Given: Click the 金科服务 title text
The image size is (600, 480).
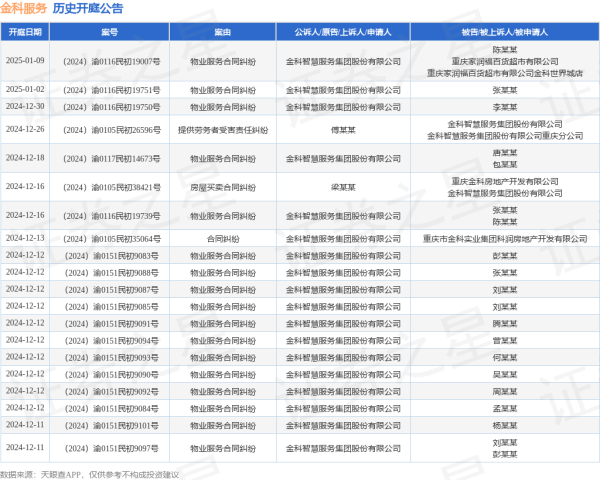Looking at the screenshot, I should click(x=23, y=8).
